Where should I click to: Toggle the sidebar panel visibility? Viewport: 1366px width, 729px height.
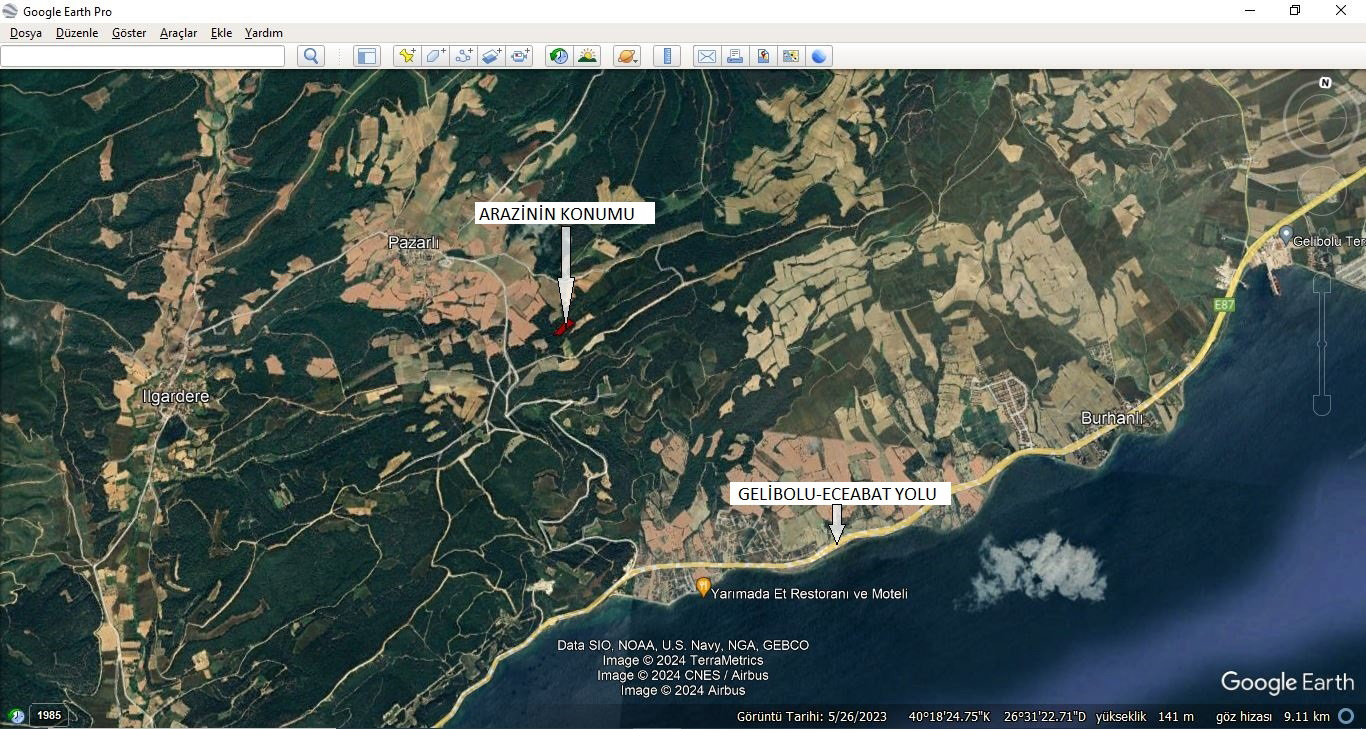pyautogui.click(x=367, y=56)
